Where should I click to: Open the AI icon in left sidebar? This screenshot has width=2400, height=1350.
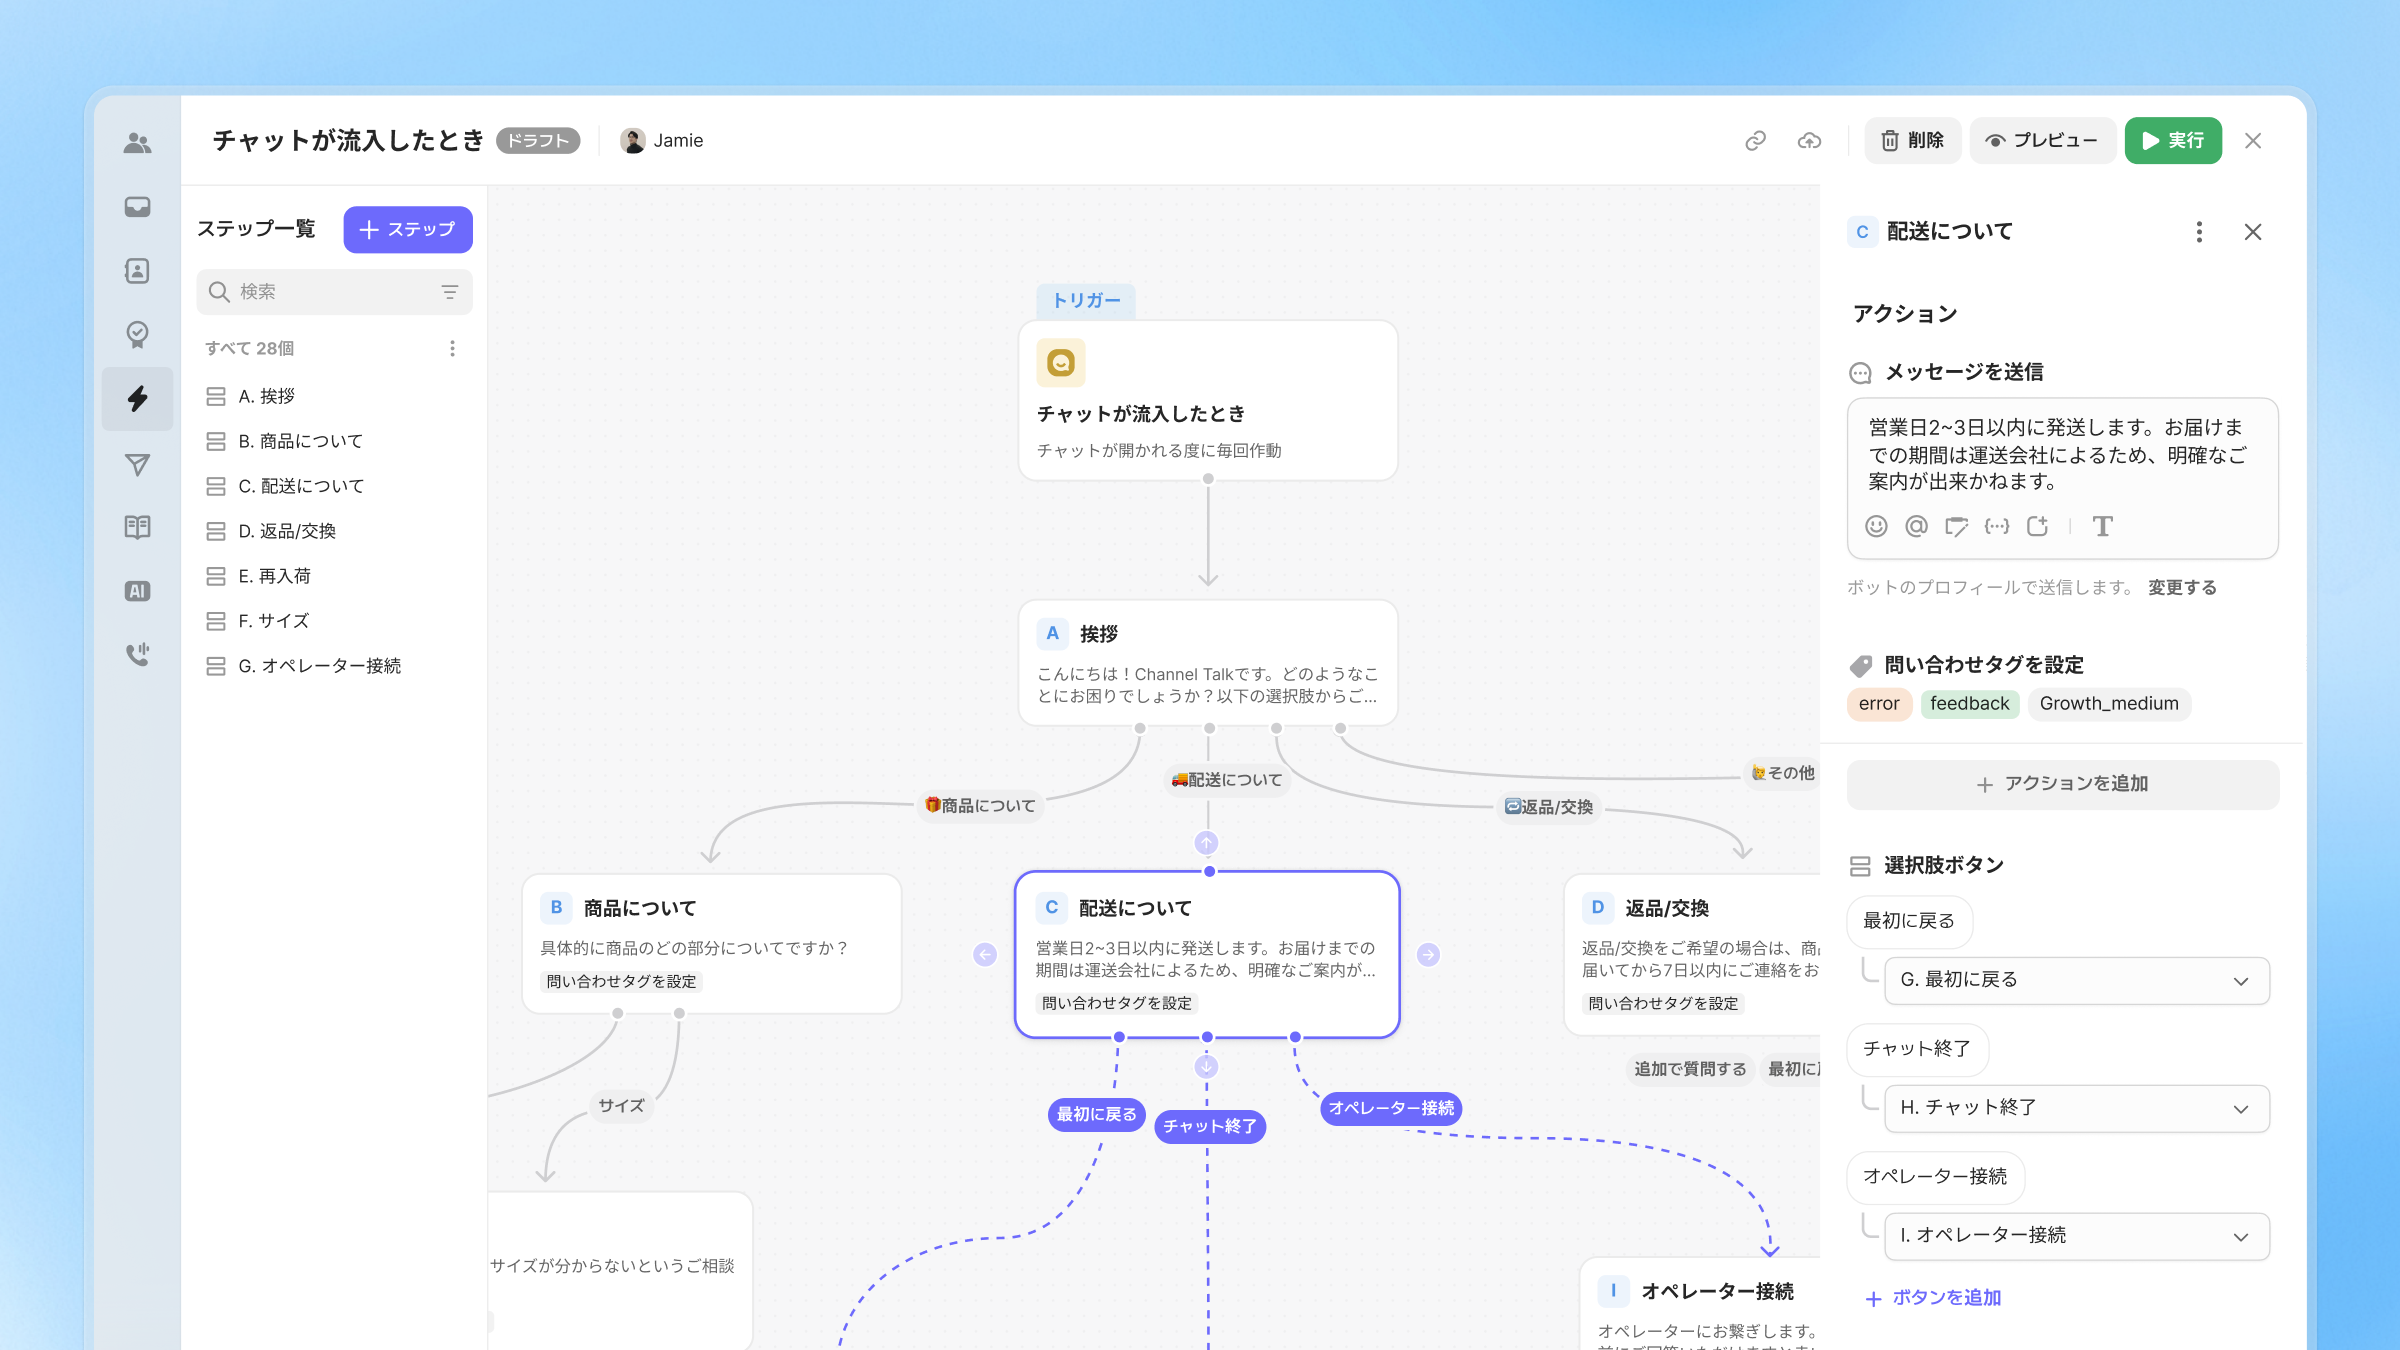[137, 591]
